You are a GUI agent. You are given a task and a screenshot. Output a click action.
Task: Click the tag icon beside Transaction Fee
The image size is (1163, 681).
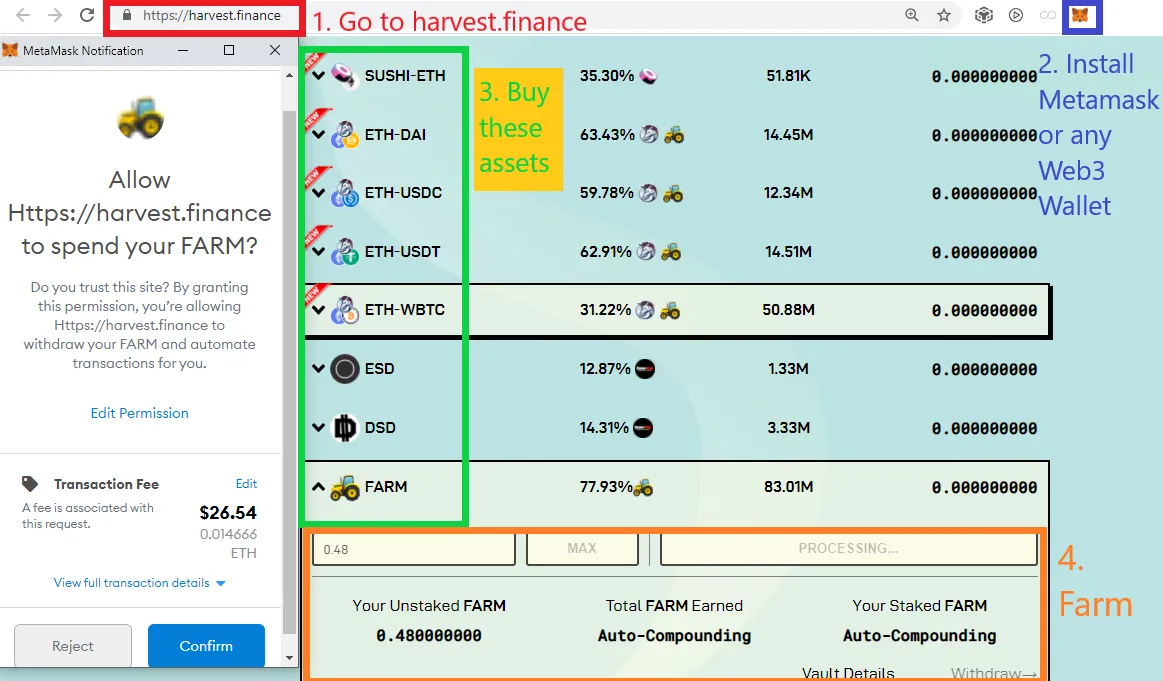point(30,484)
